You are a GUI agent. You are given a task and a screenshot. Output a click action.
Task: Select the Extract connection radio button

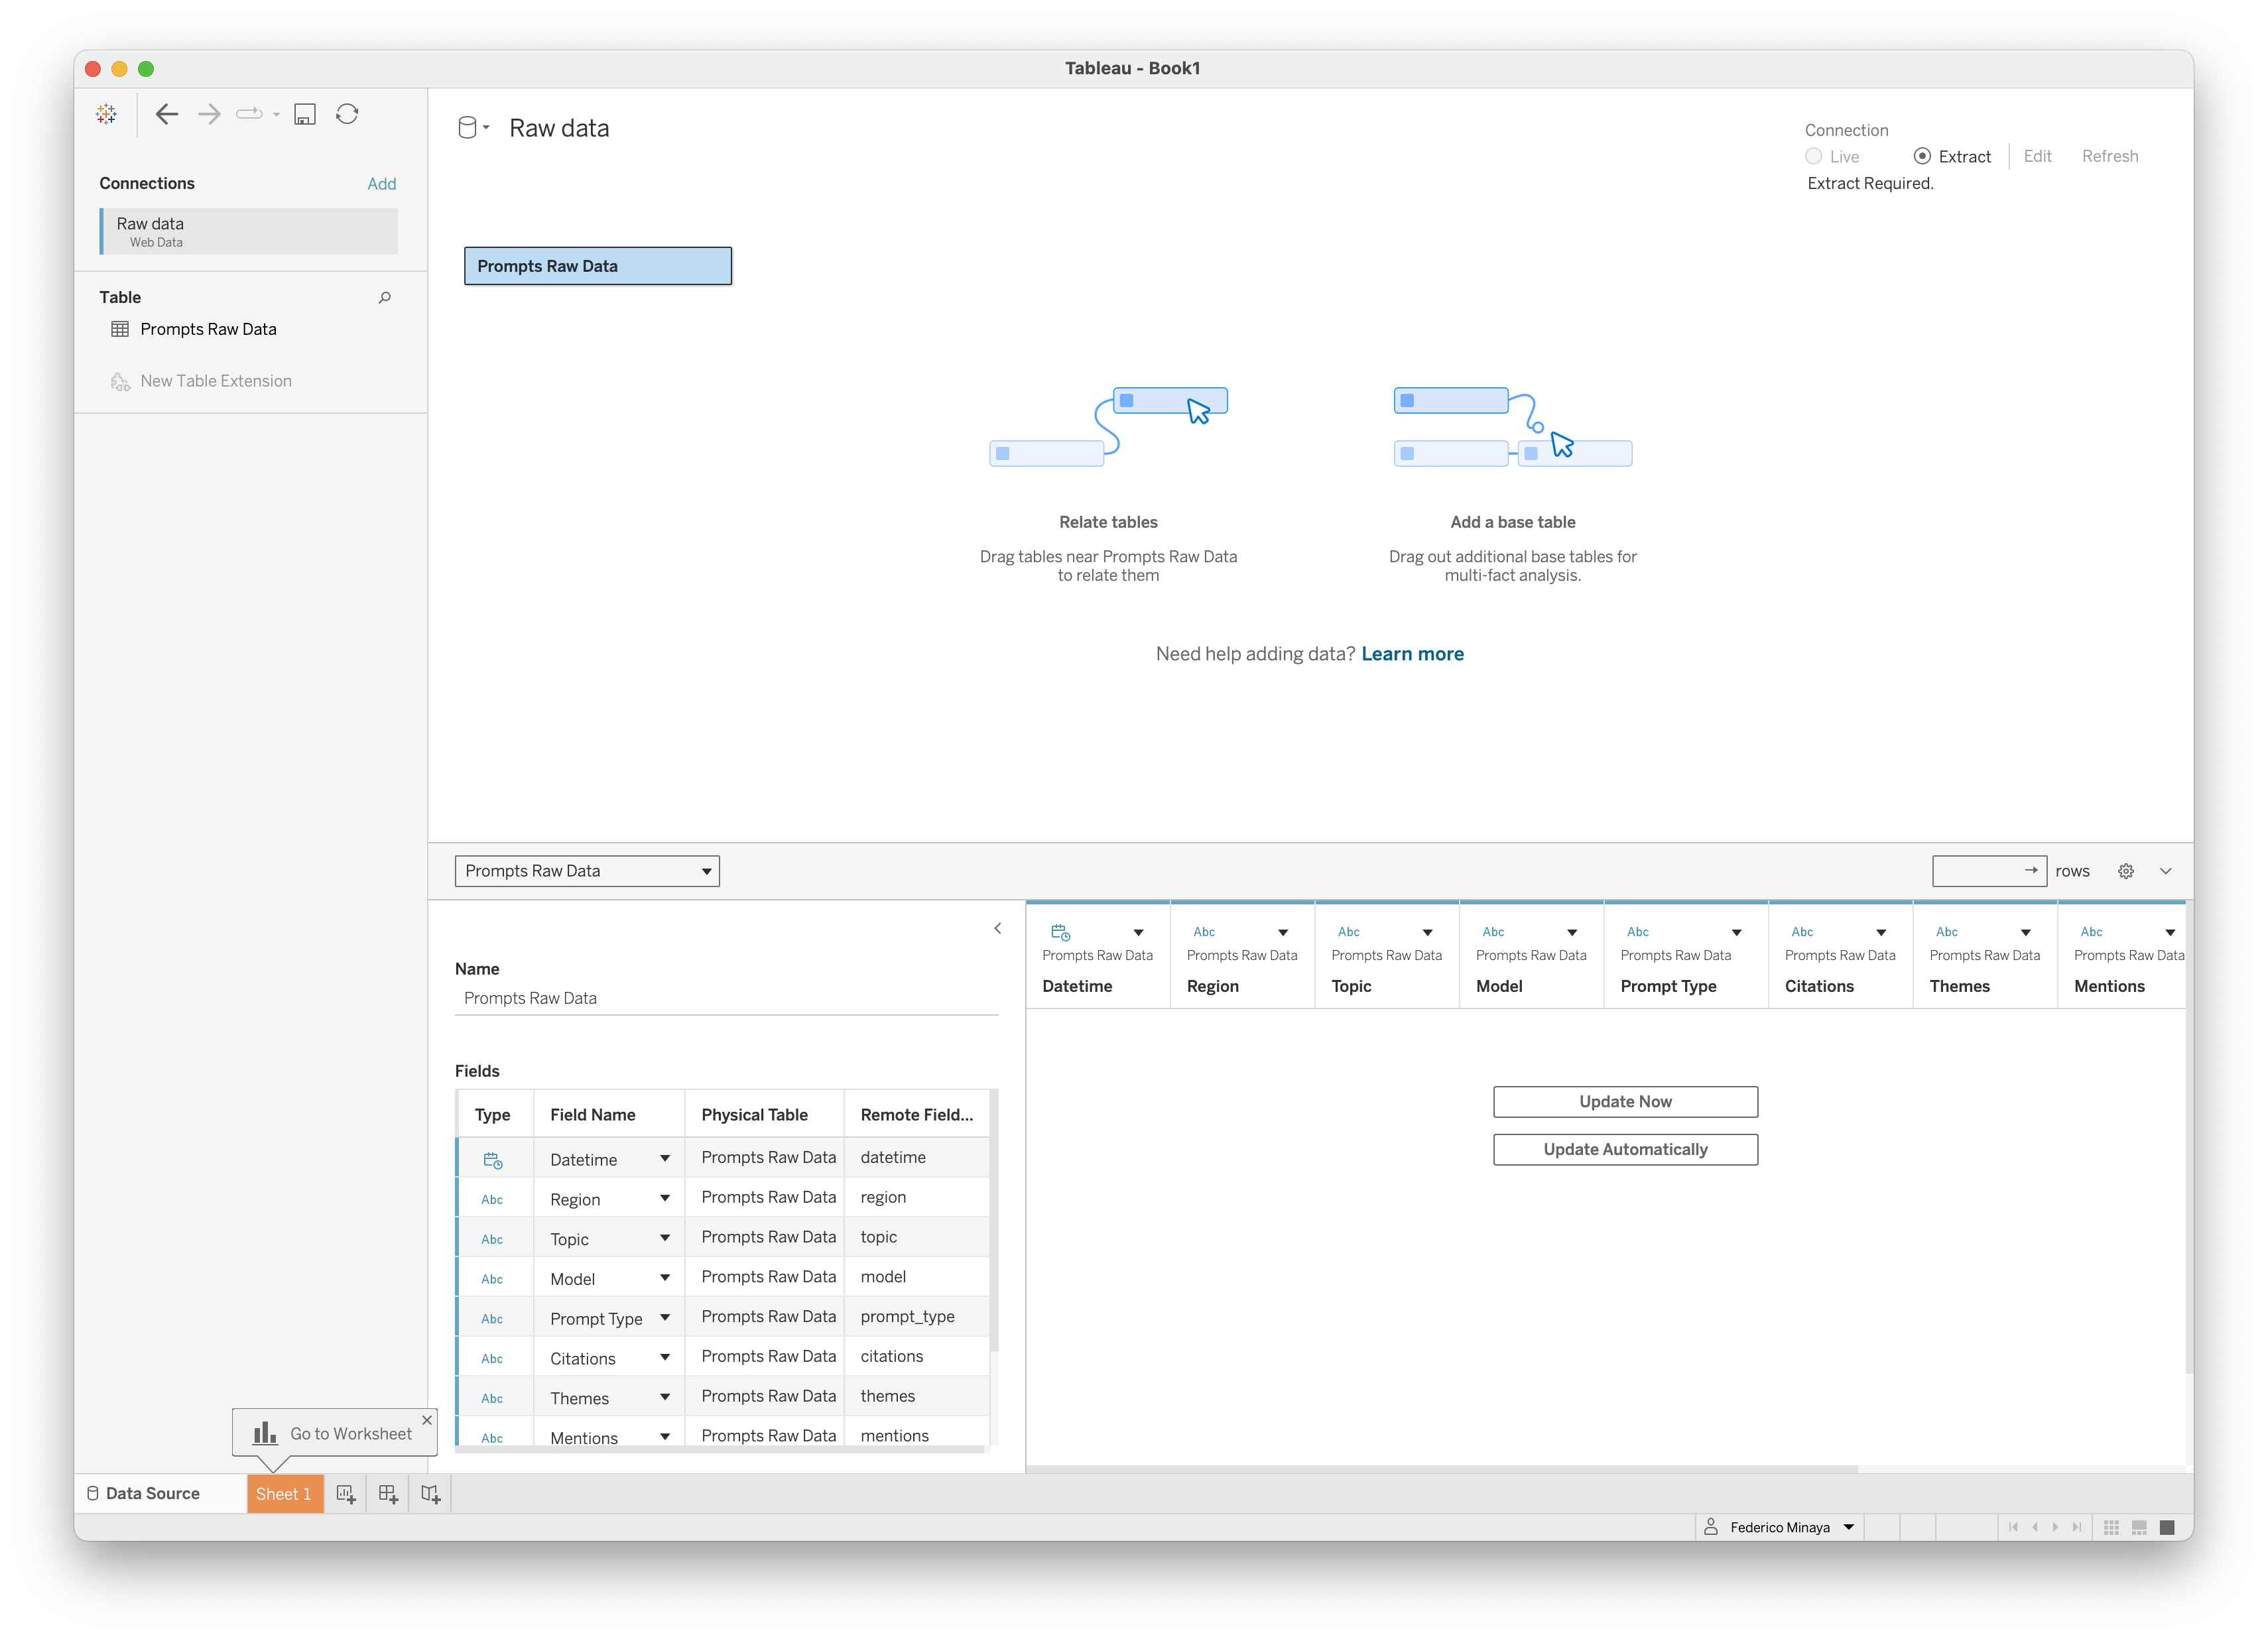tap(1921, 156)
